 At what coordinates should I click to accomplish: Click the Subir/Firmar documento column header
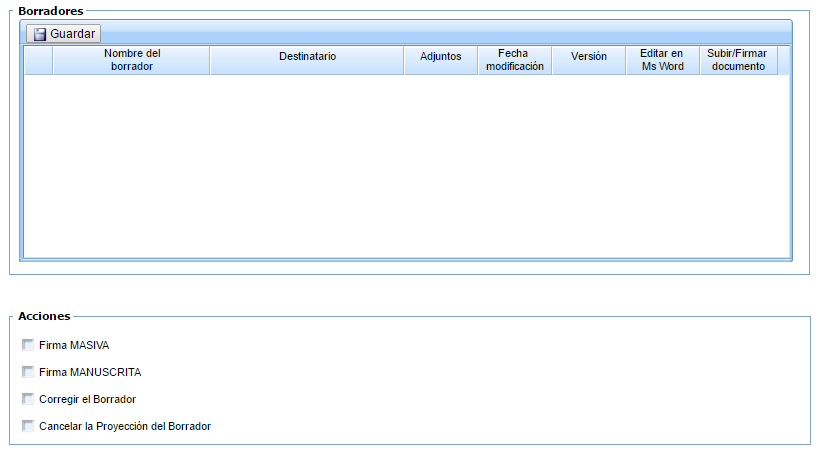click(x=738, y=60)
